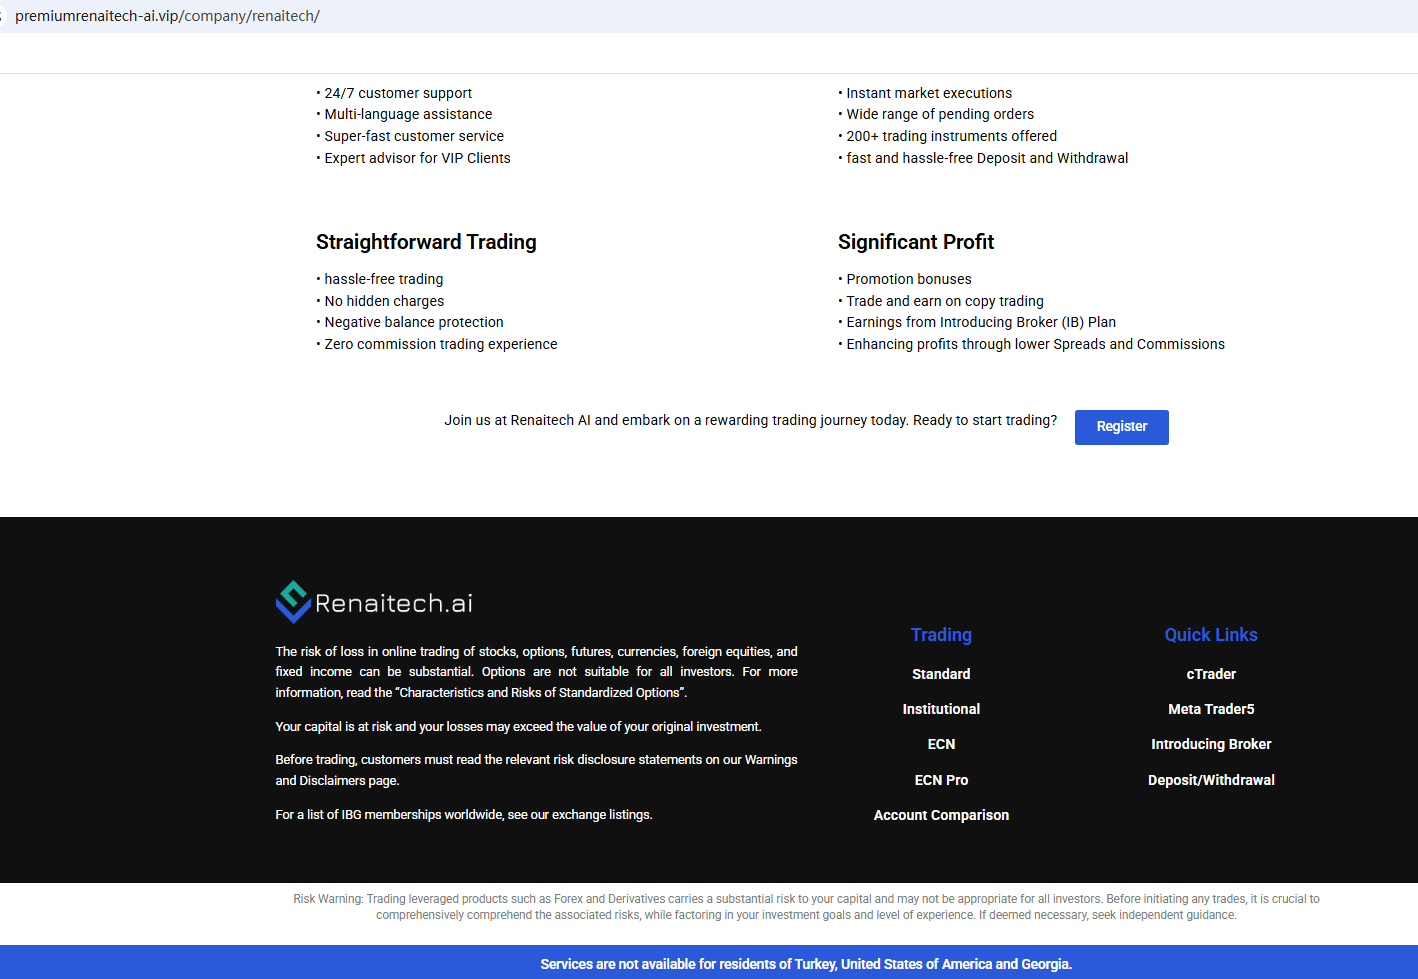This screenshot has width=1418, height=979.
Task: Click the Trading footer heading
Action: pos(941,635)
